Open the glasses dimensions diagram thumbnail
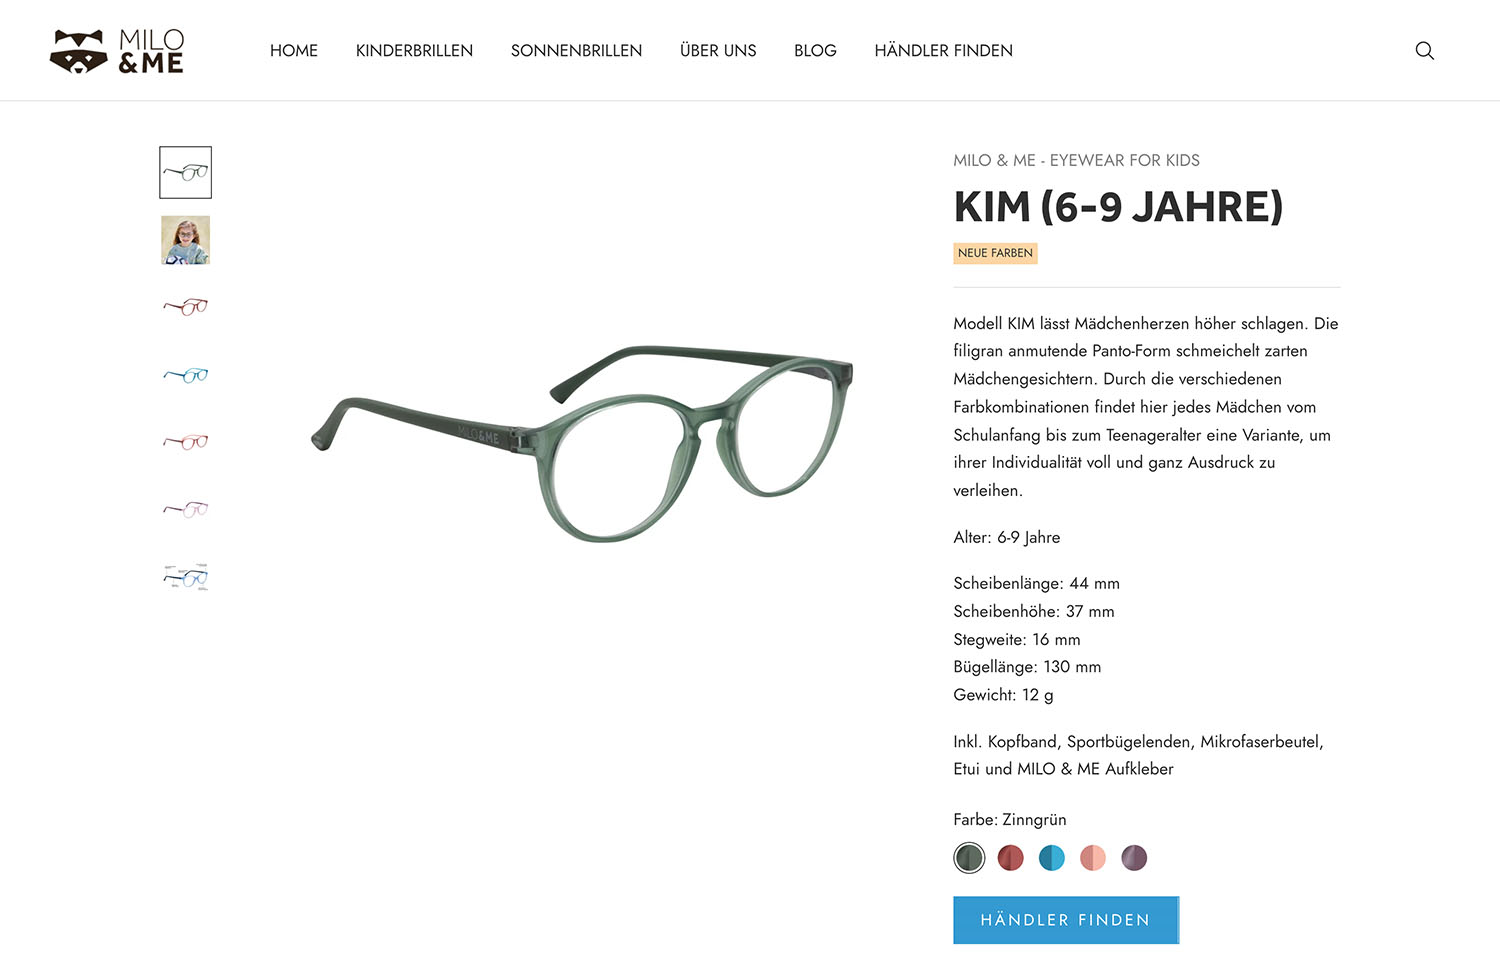Image resolution: width=1500 pixels, height=976 pixels. coord(186,577)
